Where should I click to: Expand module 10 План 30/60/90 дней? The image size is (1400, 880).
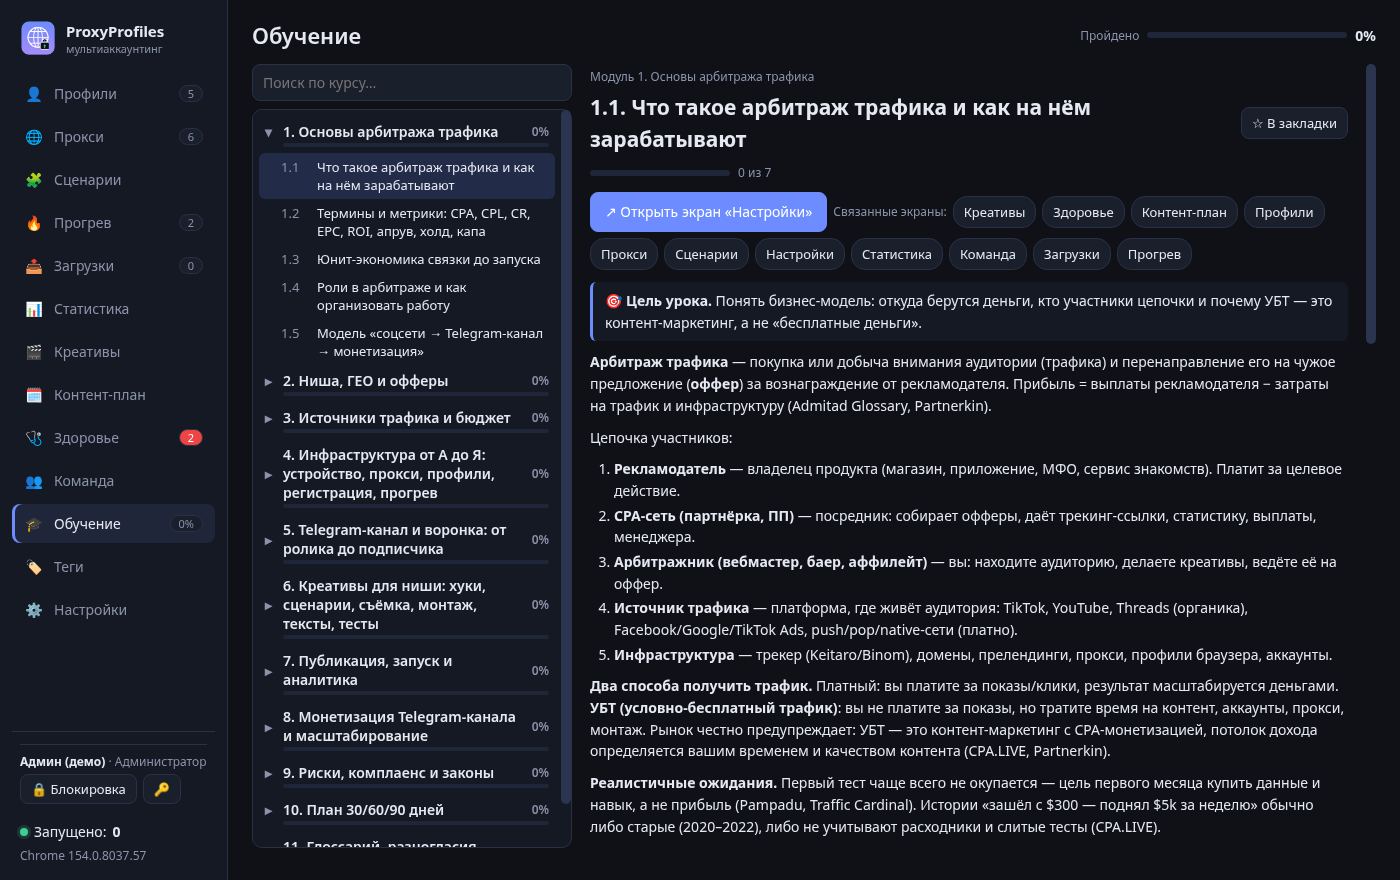[405, 810]
